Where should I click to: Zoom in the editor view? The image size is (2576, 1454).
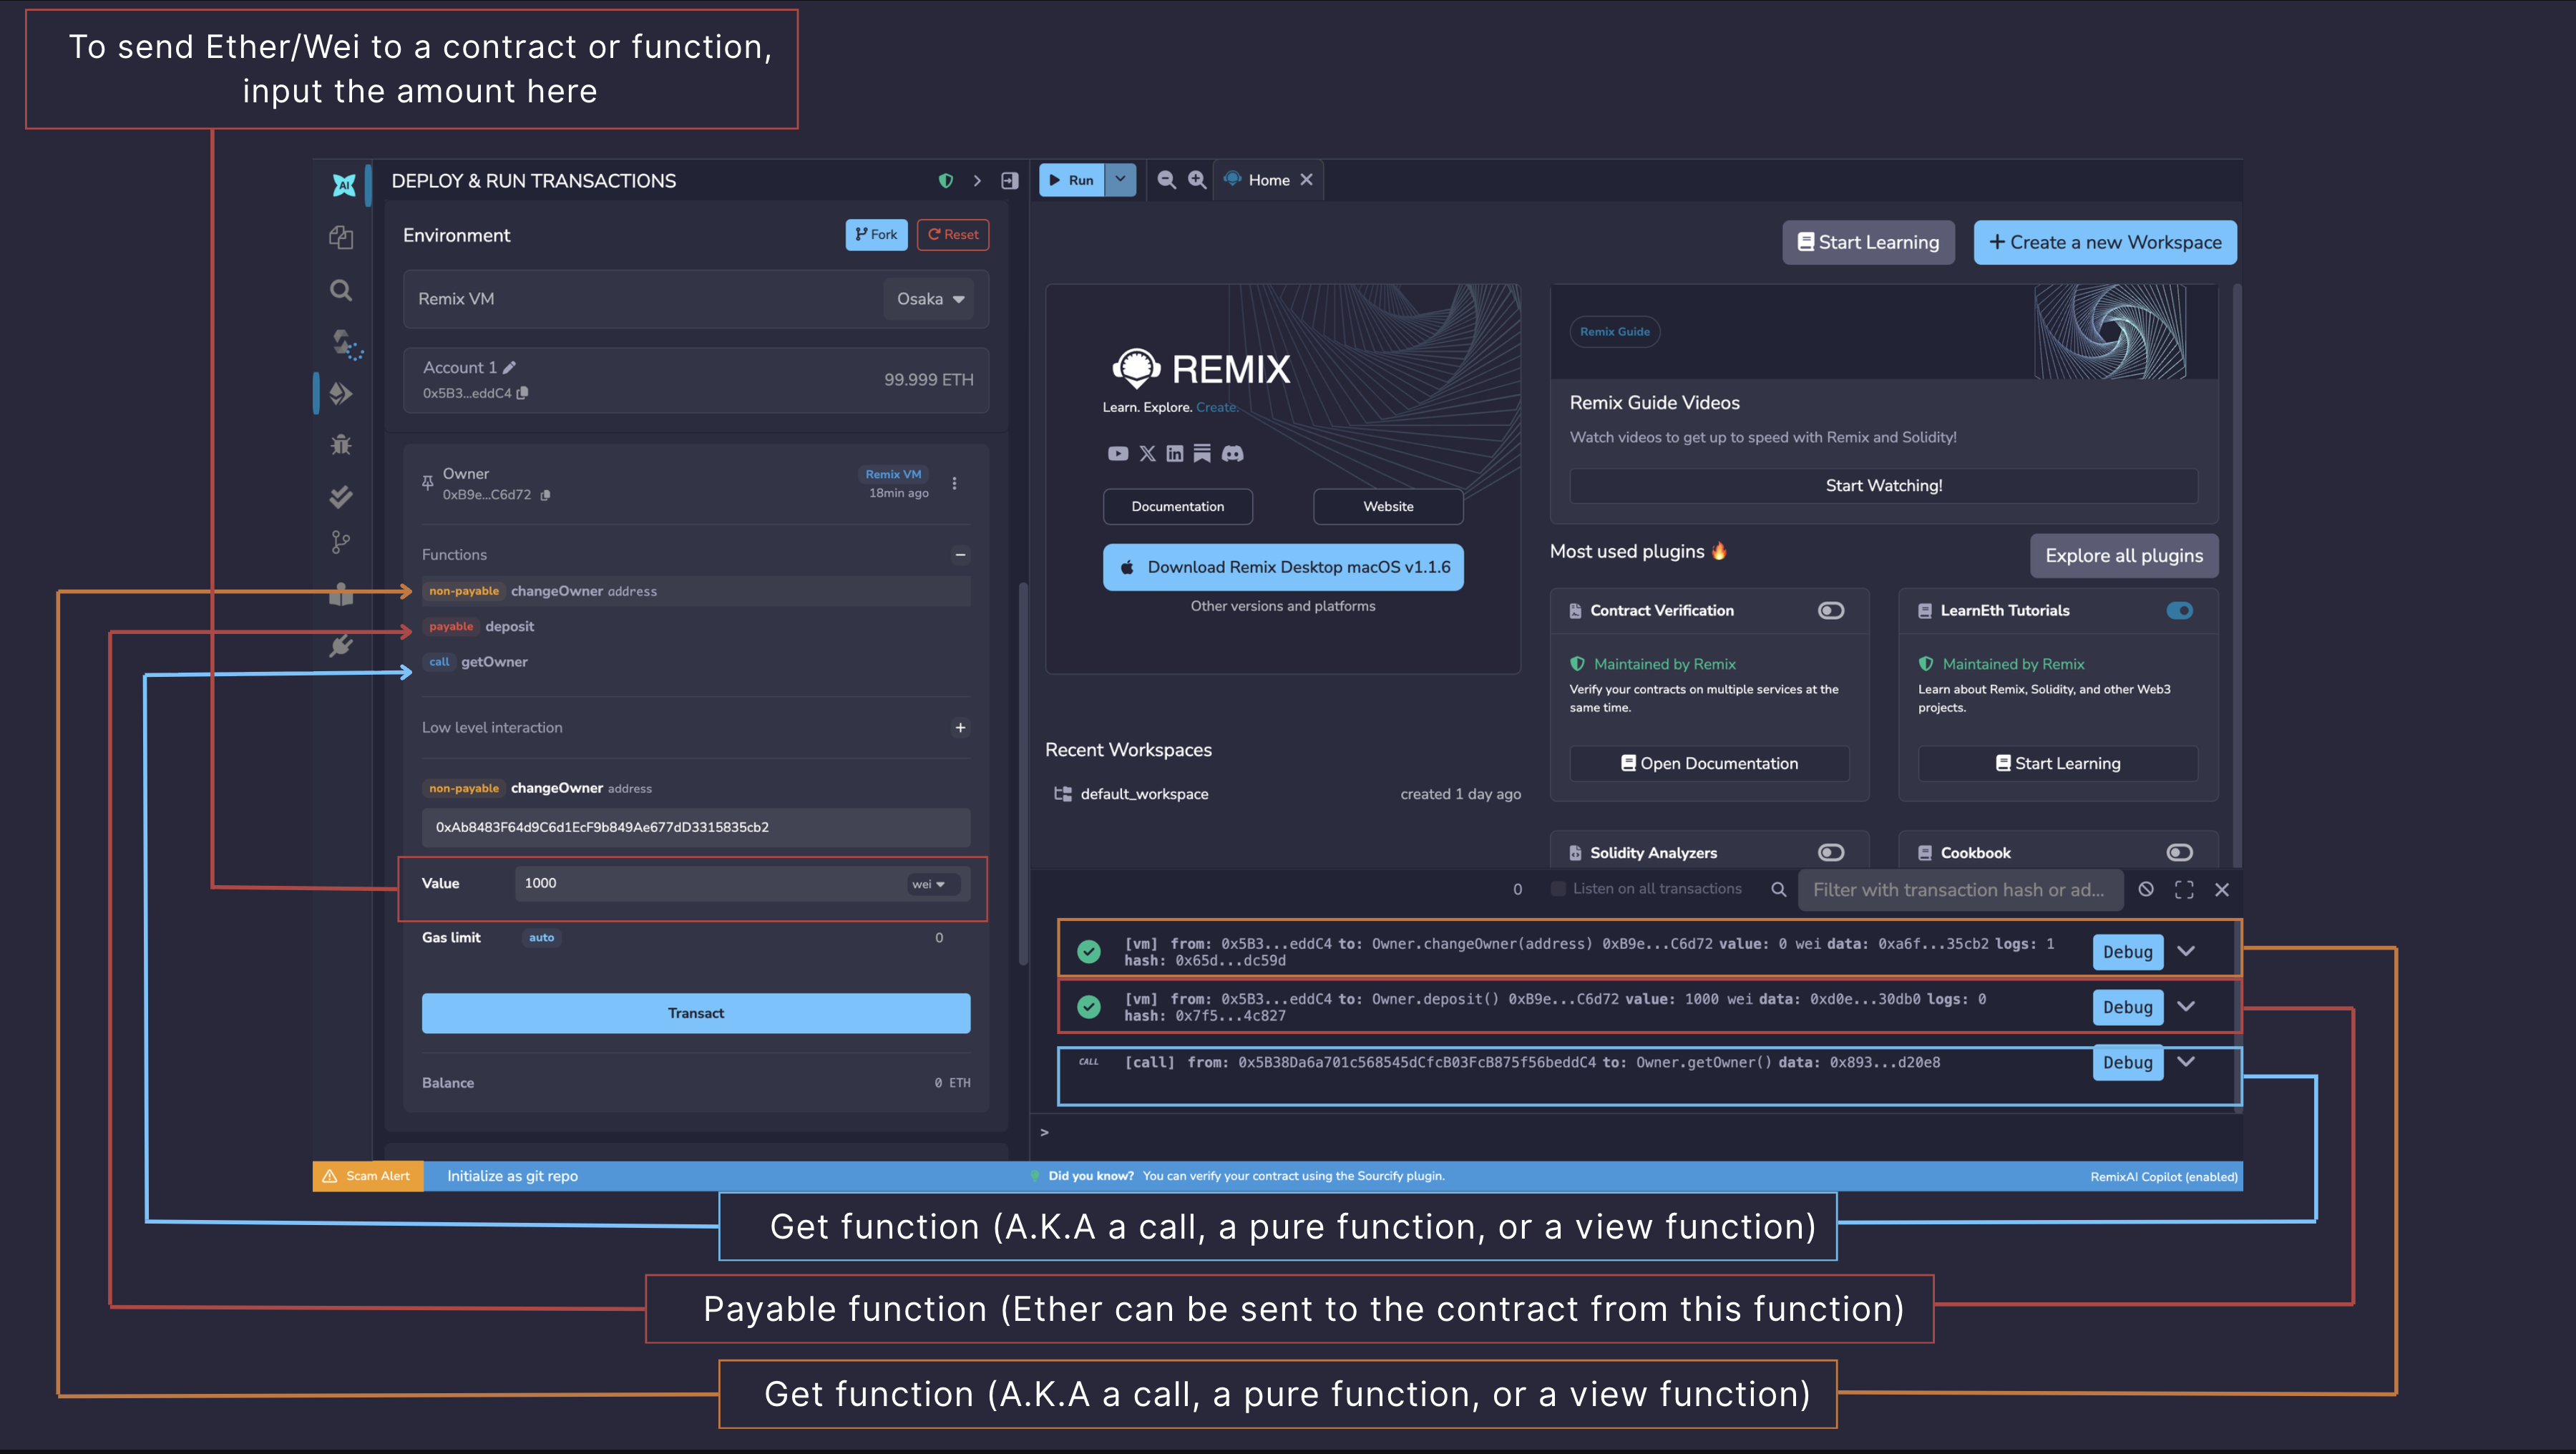click(1196, 180)
